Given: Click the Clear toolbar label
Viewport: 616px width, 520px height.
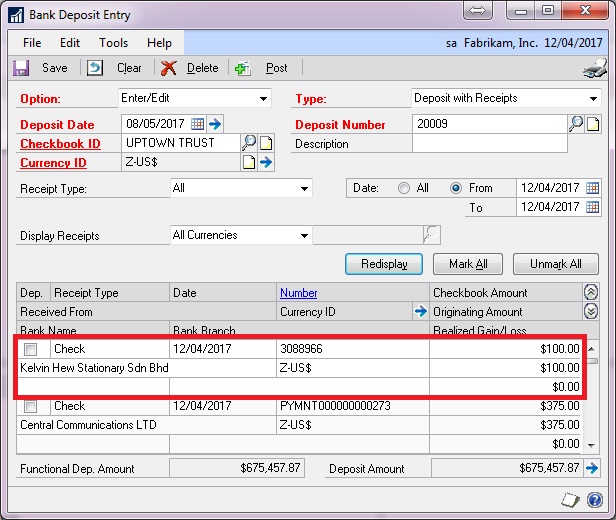Looking at the screenshot, I should point(129,68).
